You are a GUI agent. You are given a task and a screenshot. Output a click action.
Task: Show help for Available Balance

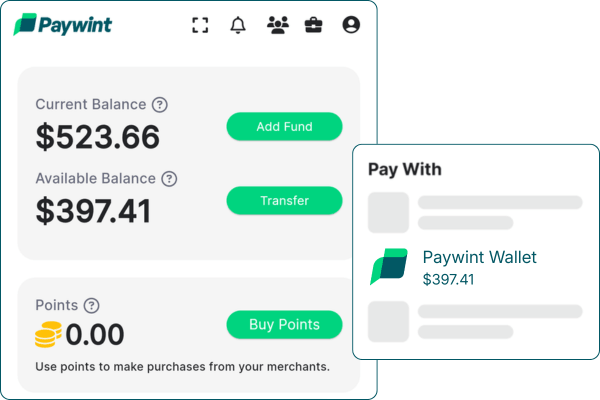(169, 179)
